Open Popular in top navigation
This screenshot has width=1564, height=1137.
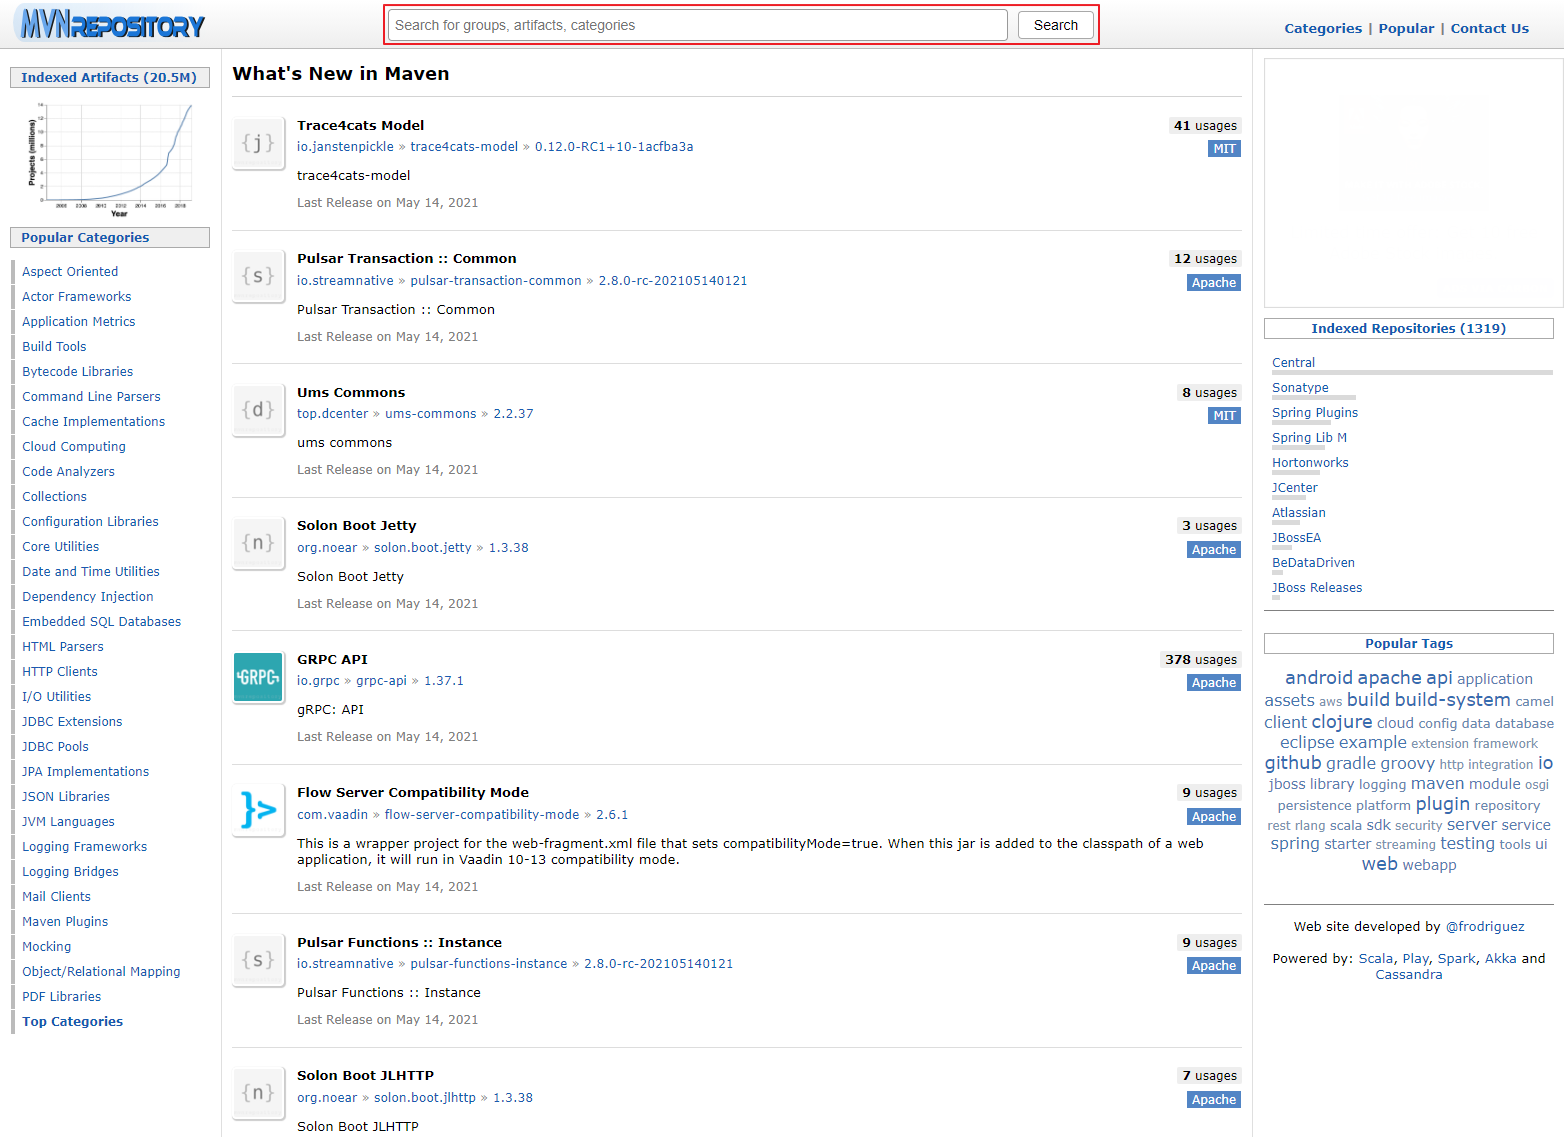tap(1406, 28)
